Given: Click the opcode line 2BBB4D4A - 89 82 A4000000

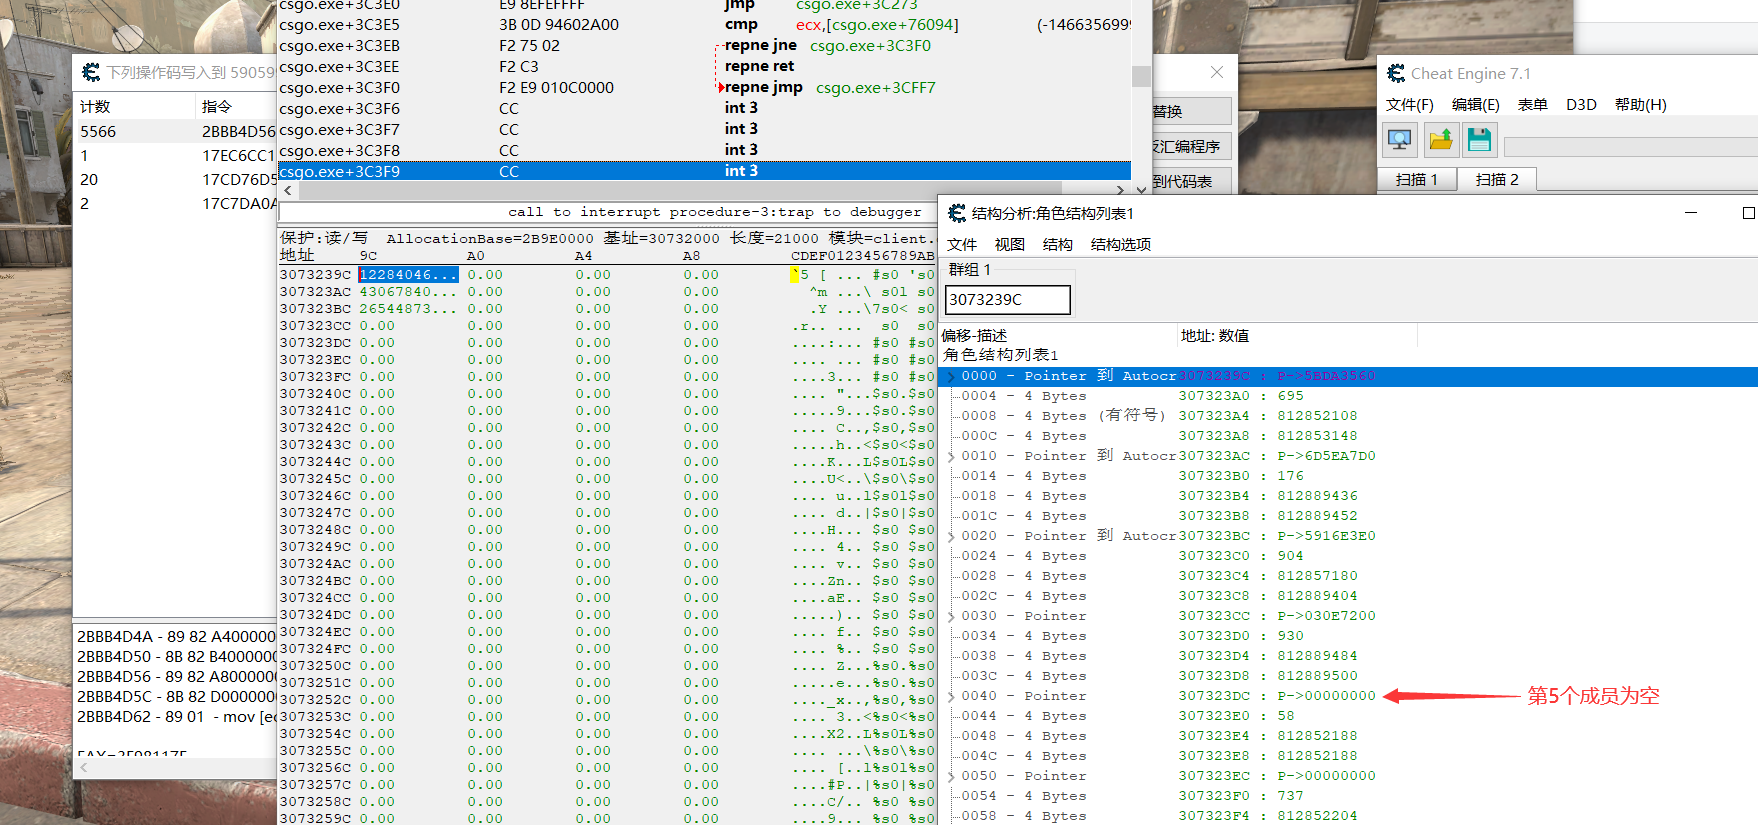Looking at the screenshot, I should point(176,636).
